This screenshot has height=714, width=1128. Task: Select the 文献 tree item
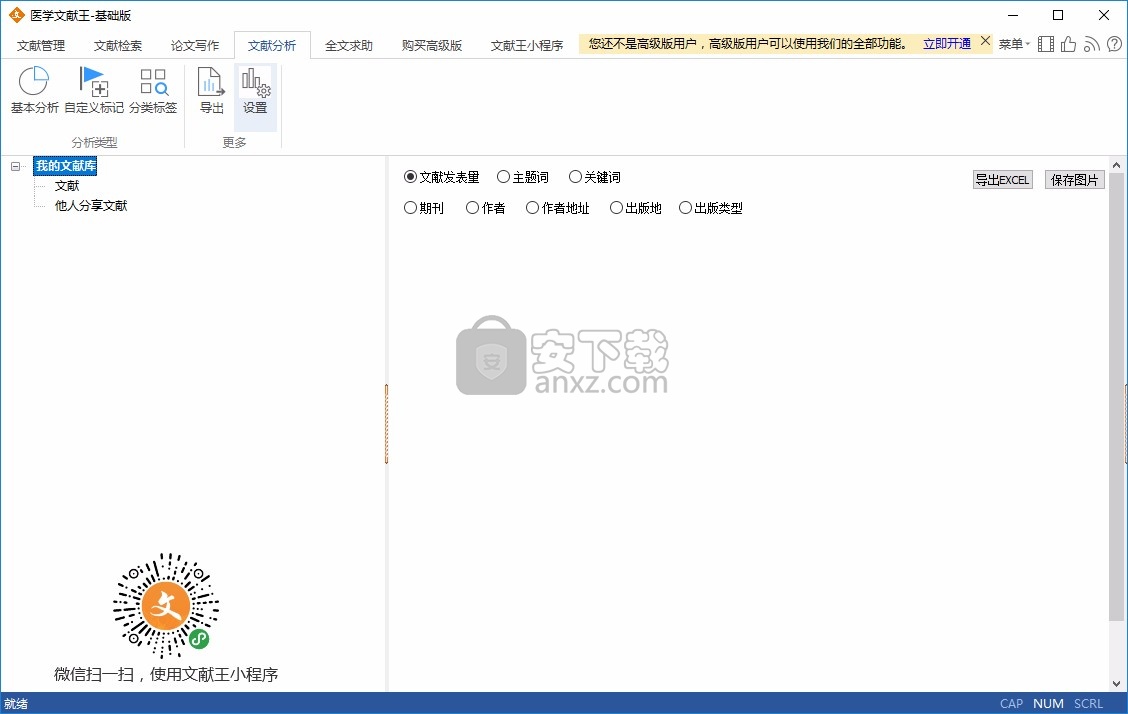[x=67, y=186]
